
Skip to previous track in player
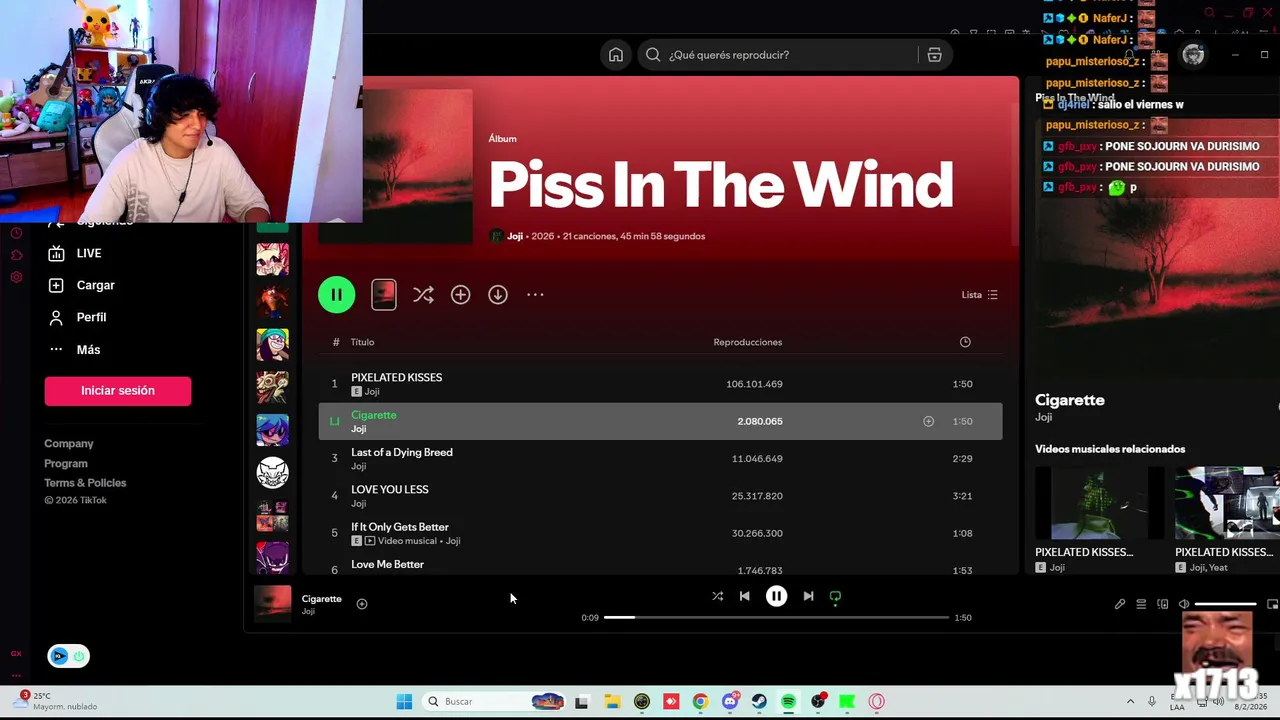[744, 596]
